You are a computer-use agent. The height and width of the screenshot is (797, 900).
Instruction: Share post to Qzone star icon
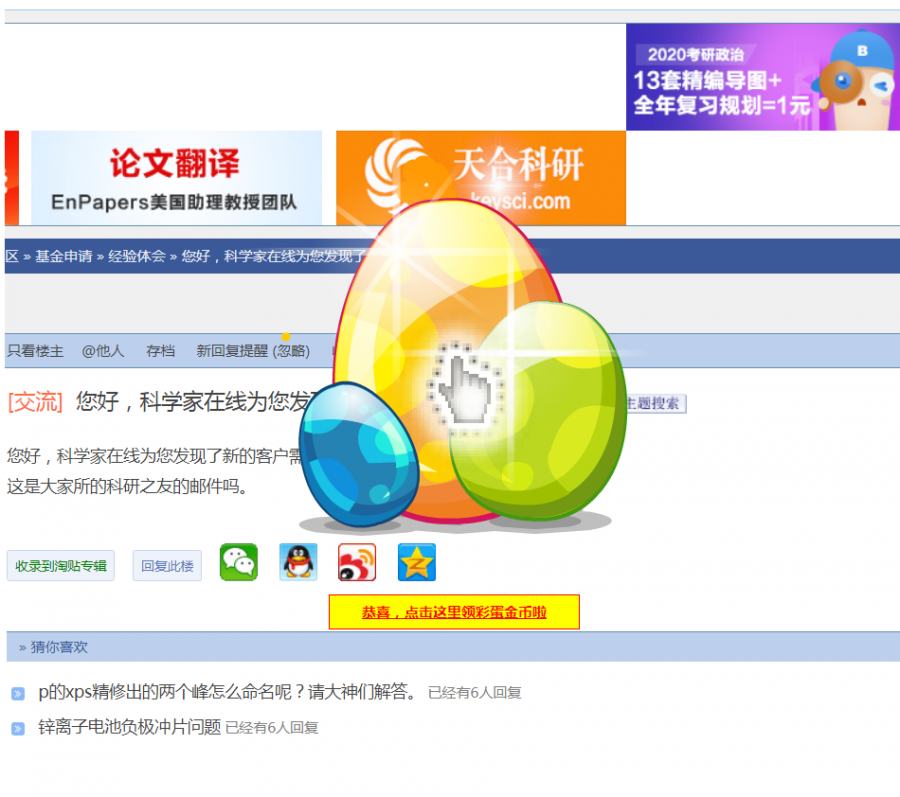(417, 562)
